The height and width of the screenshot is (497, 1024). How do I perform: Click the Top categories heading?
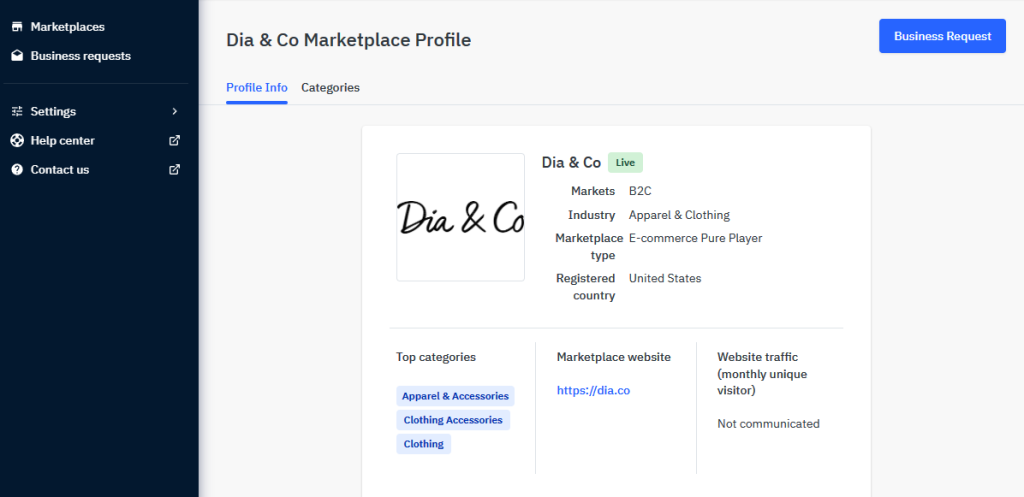point(436,357)
